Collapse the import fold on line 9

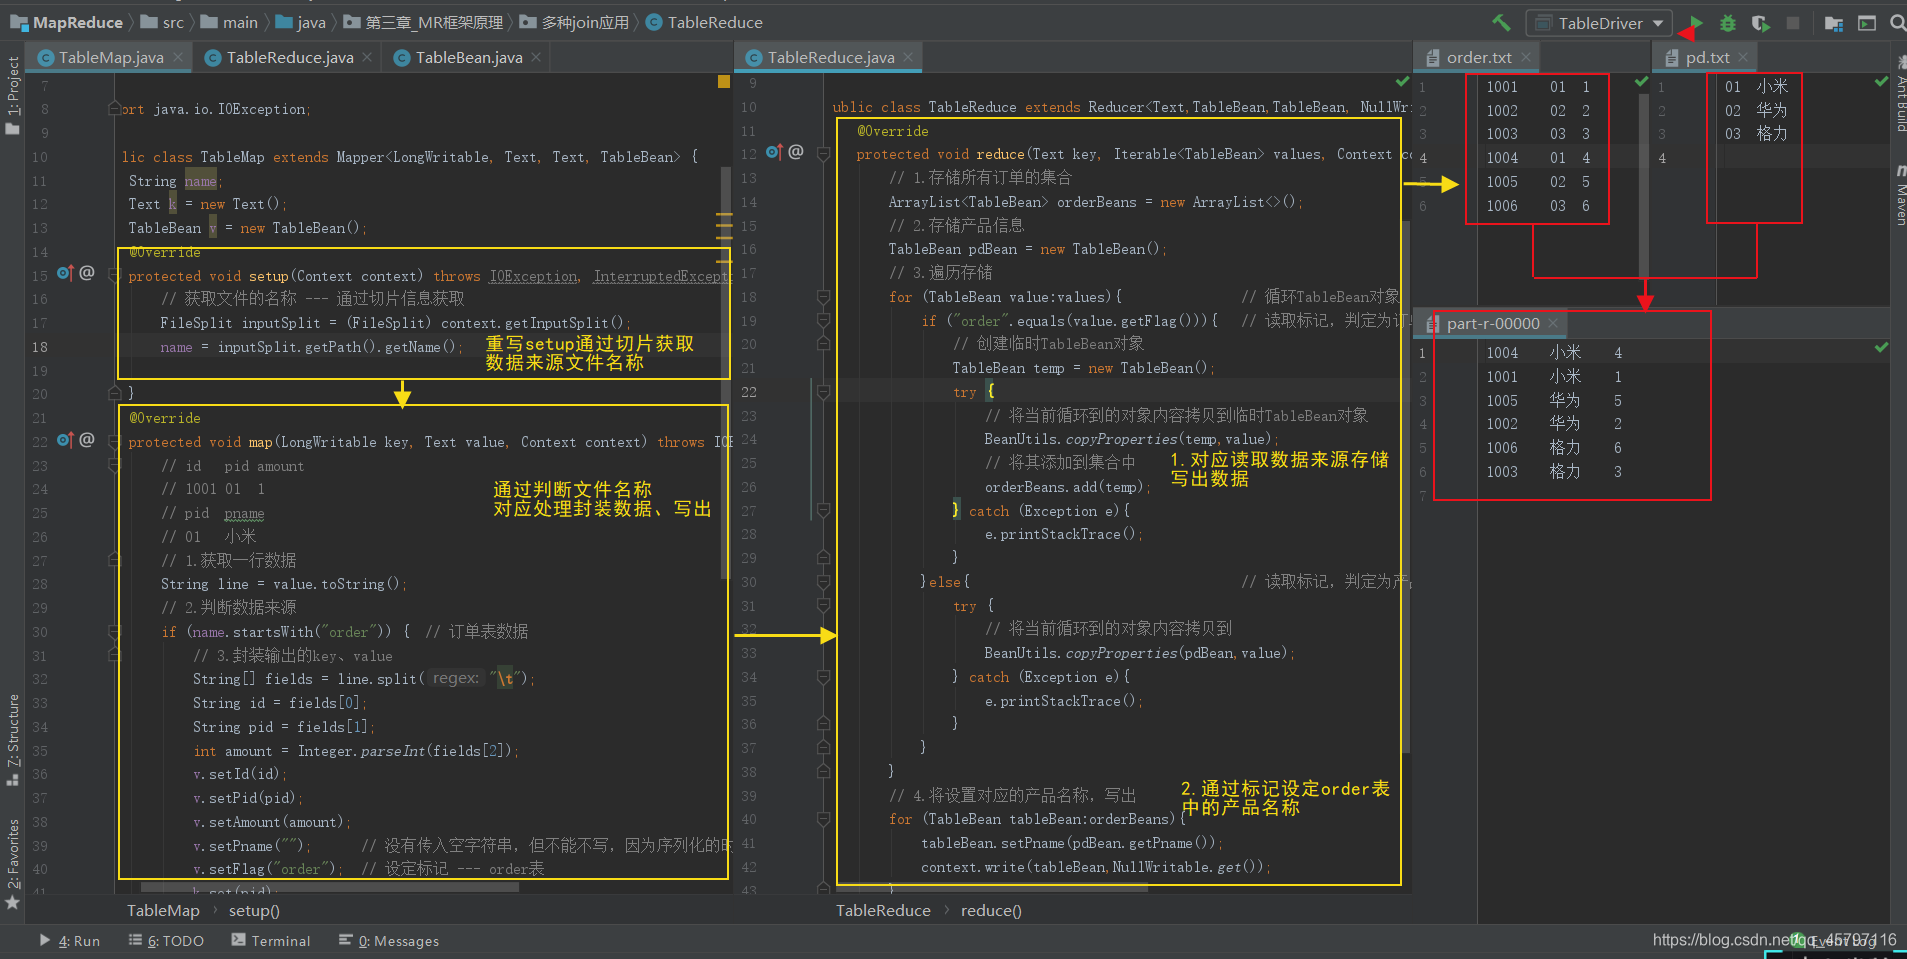click(115, 109)
